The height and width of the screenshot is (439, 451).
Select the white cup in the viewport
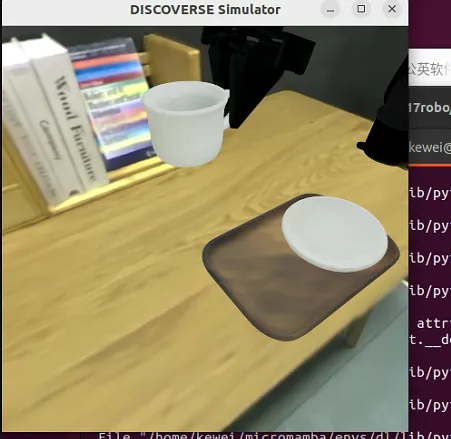click(185, 123)
